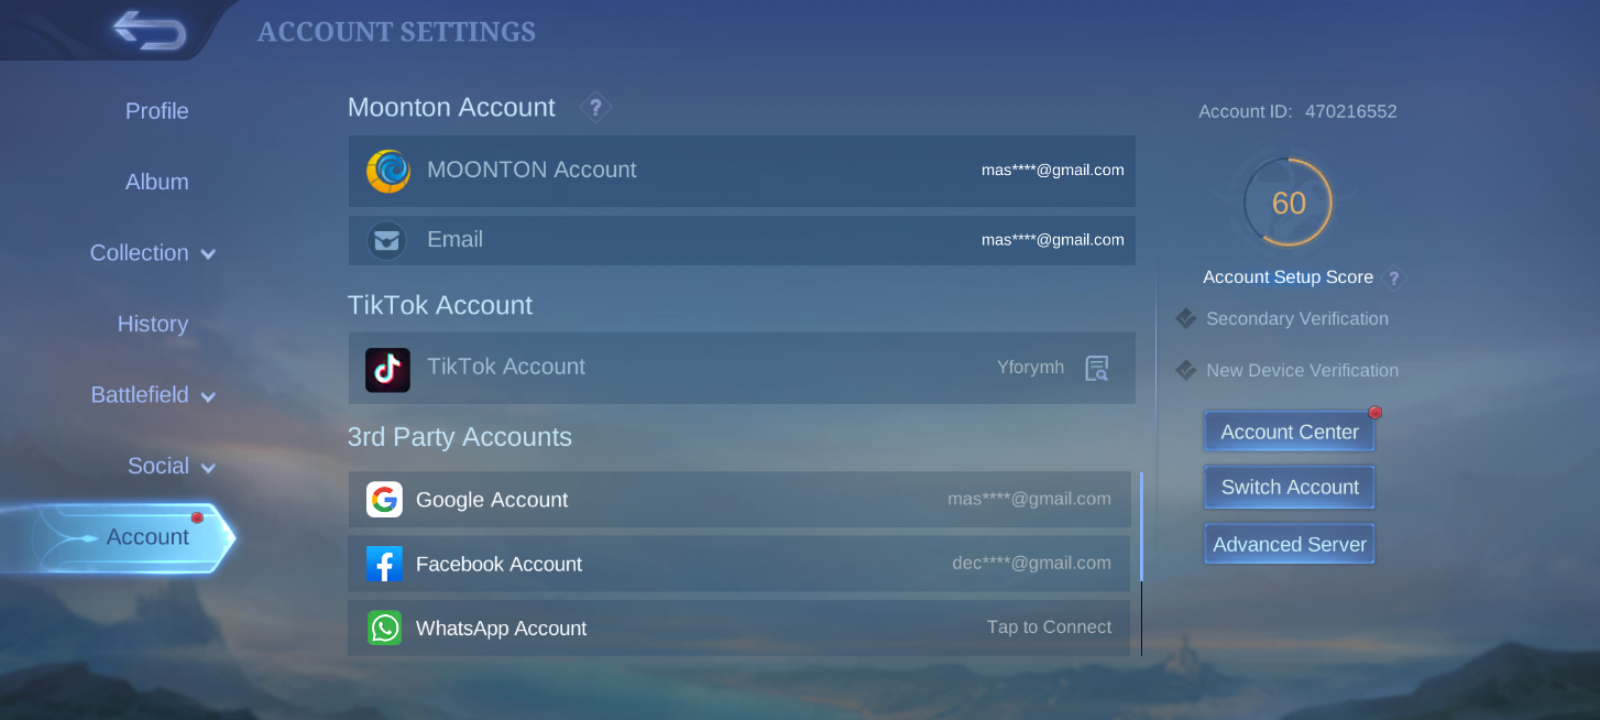Open the Social section
The height and width of the screenshot is (720, 1600).
(158, 466)
